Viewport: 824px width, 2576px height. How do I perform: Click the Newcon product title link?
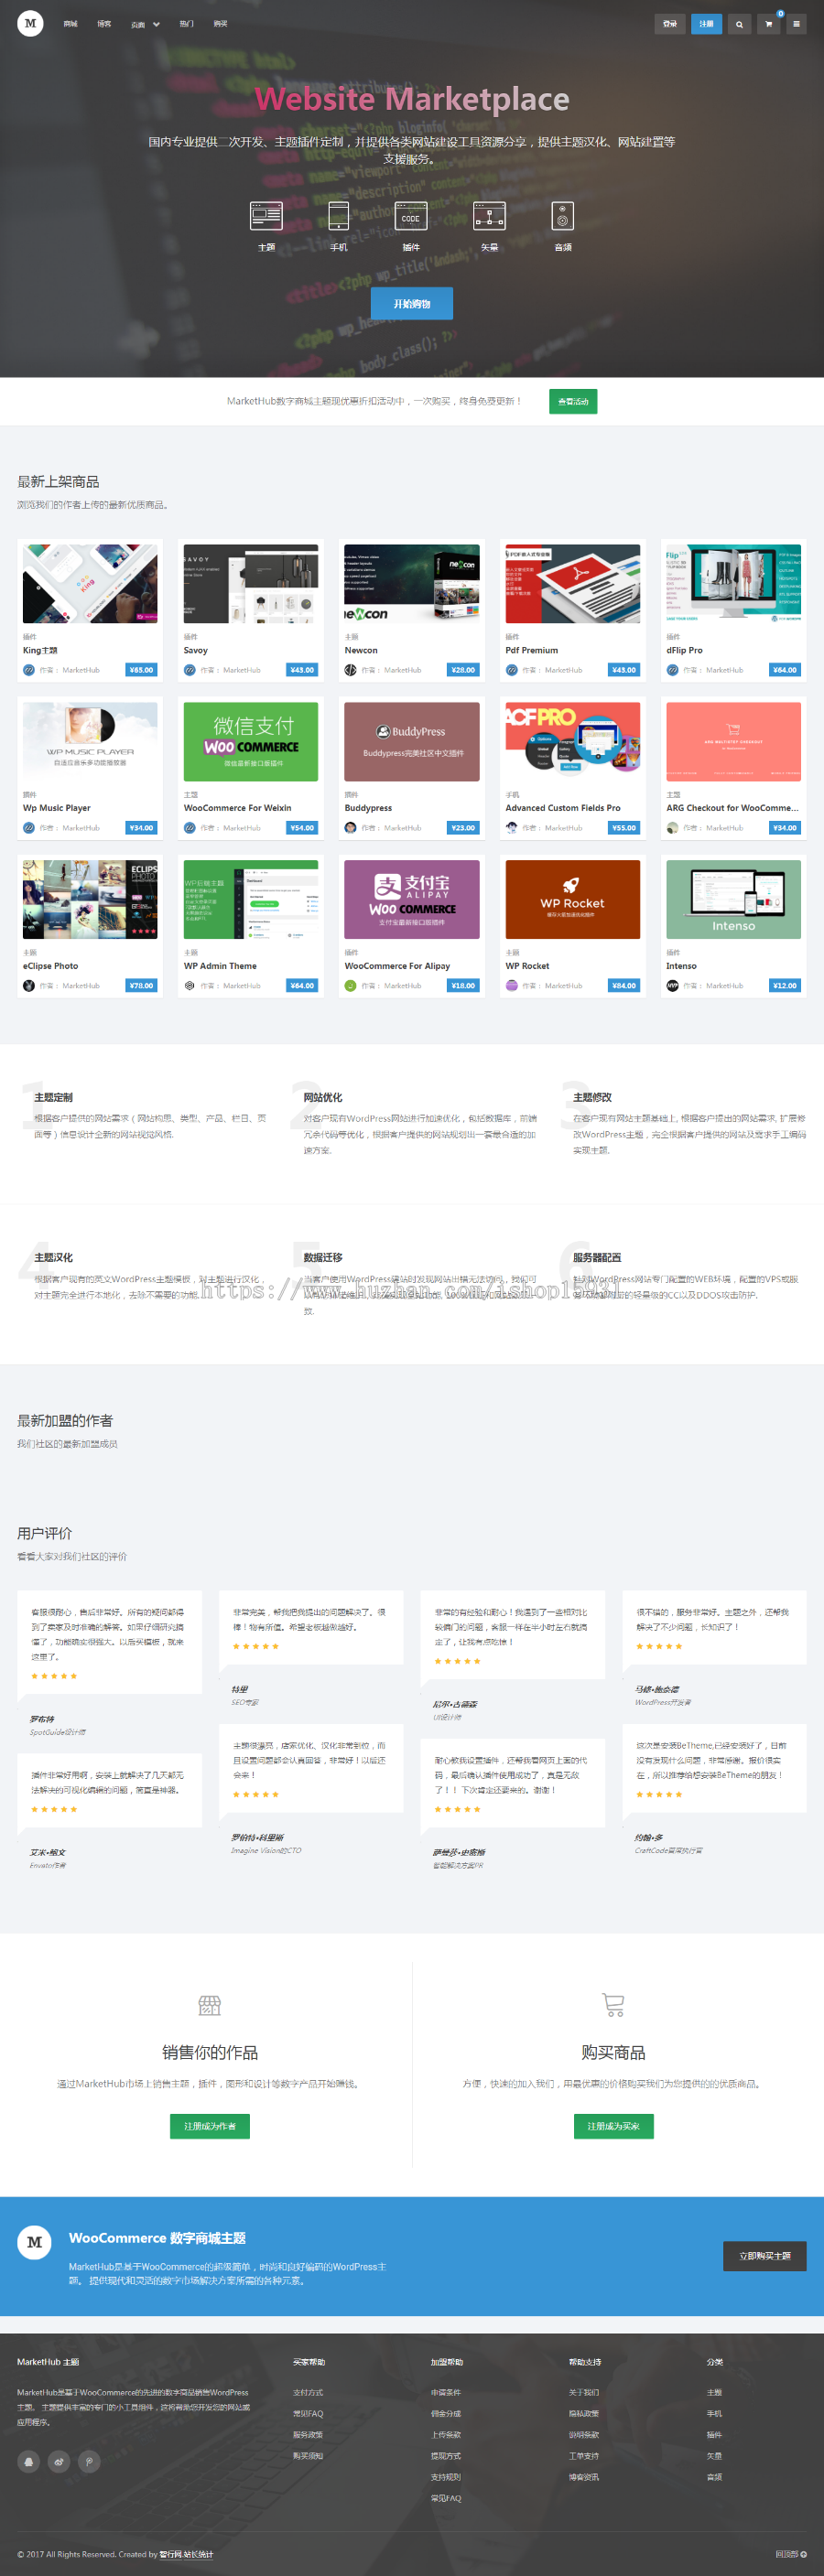coord(361,650)
